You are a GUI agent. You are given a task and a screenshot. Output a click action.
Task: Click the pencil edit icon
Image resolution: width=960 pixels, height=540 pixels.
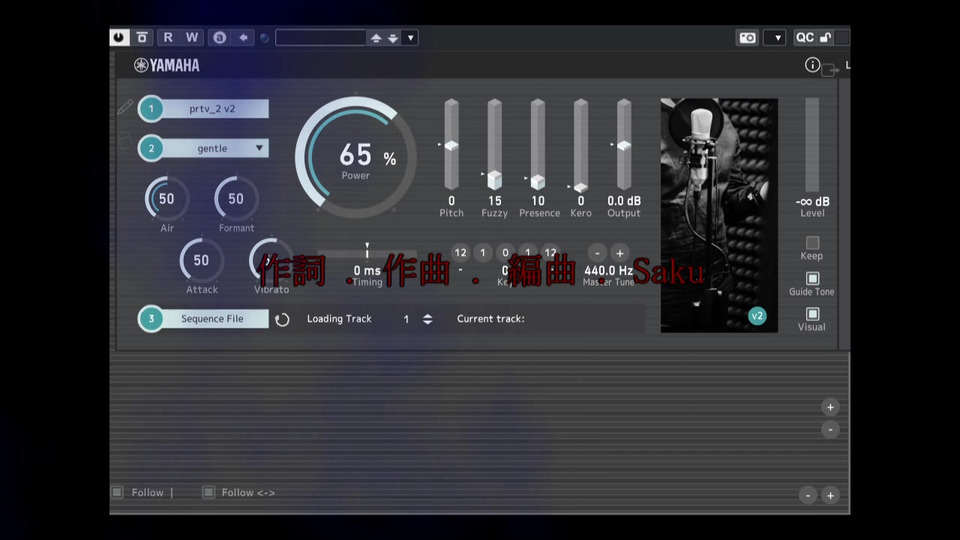[x=125, y=107]
